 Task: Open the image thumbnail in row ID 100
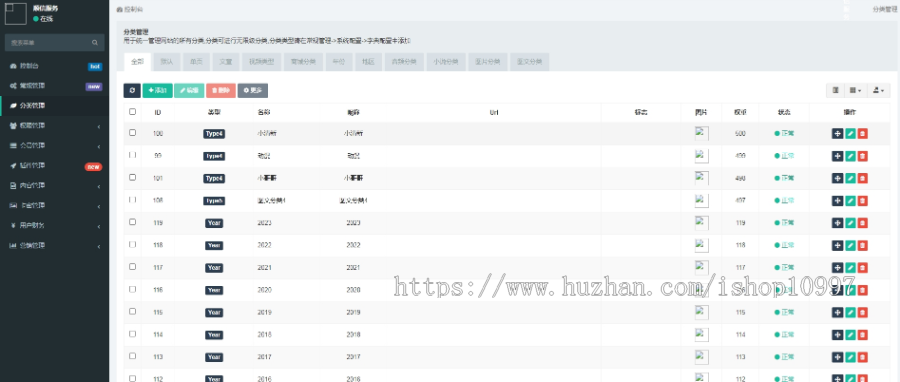click(x=701, y=133)
